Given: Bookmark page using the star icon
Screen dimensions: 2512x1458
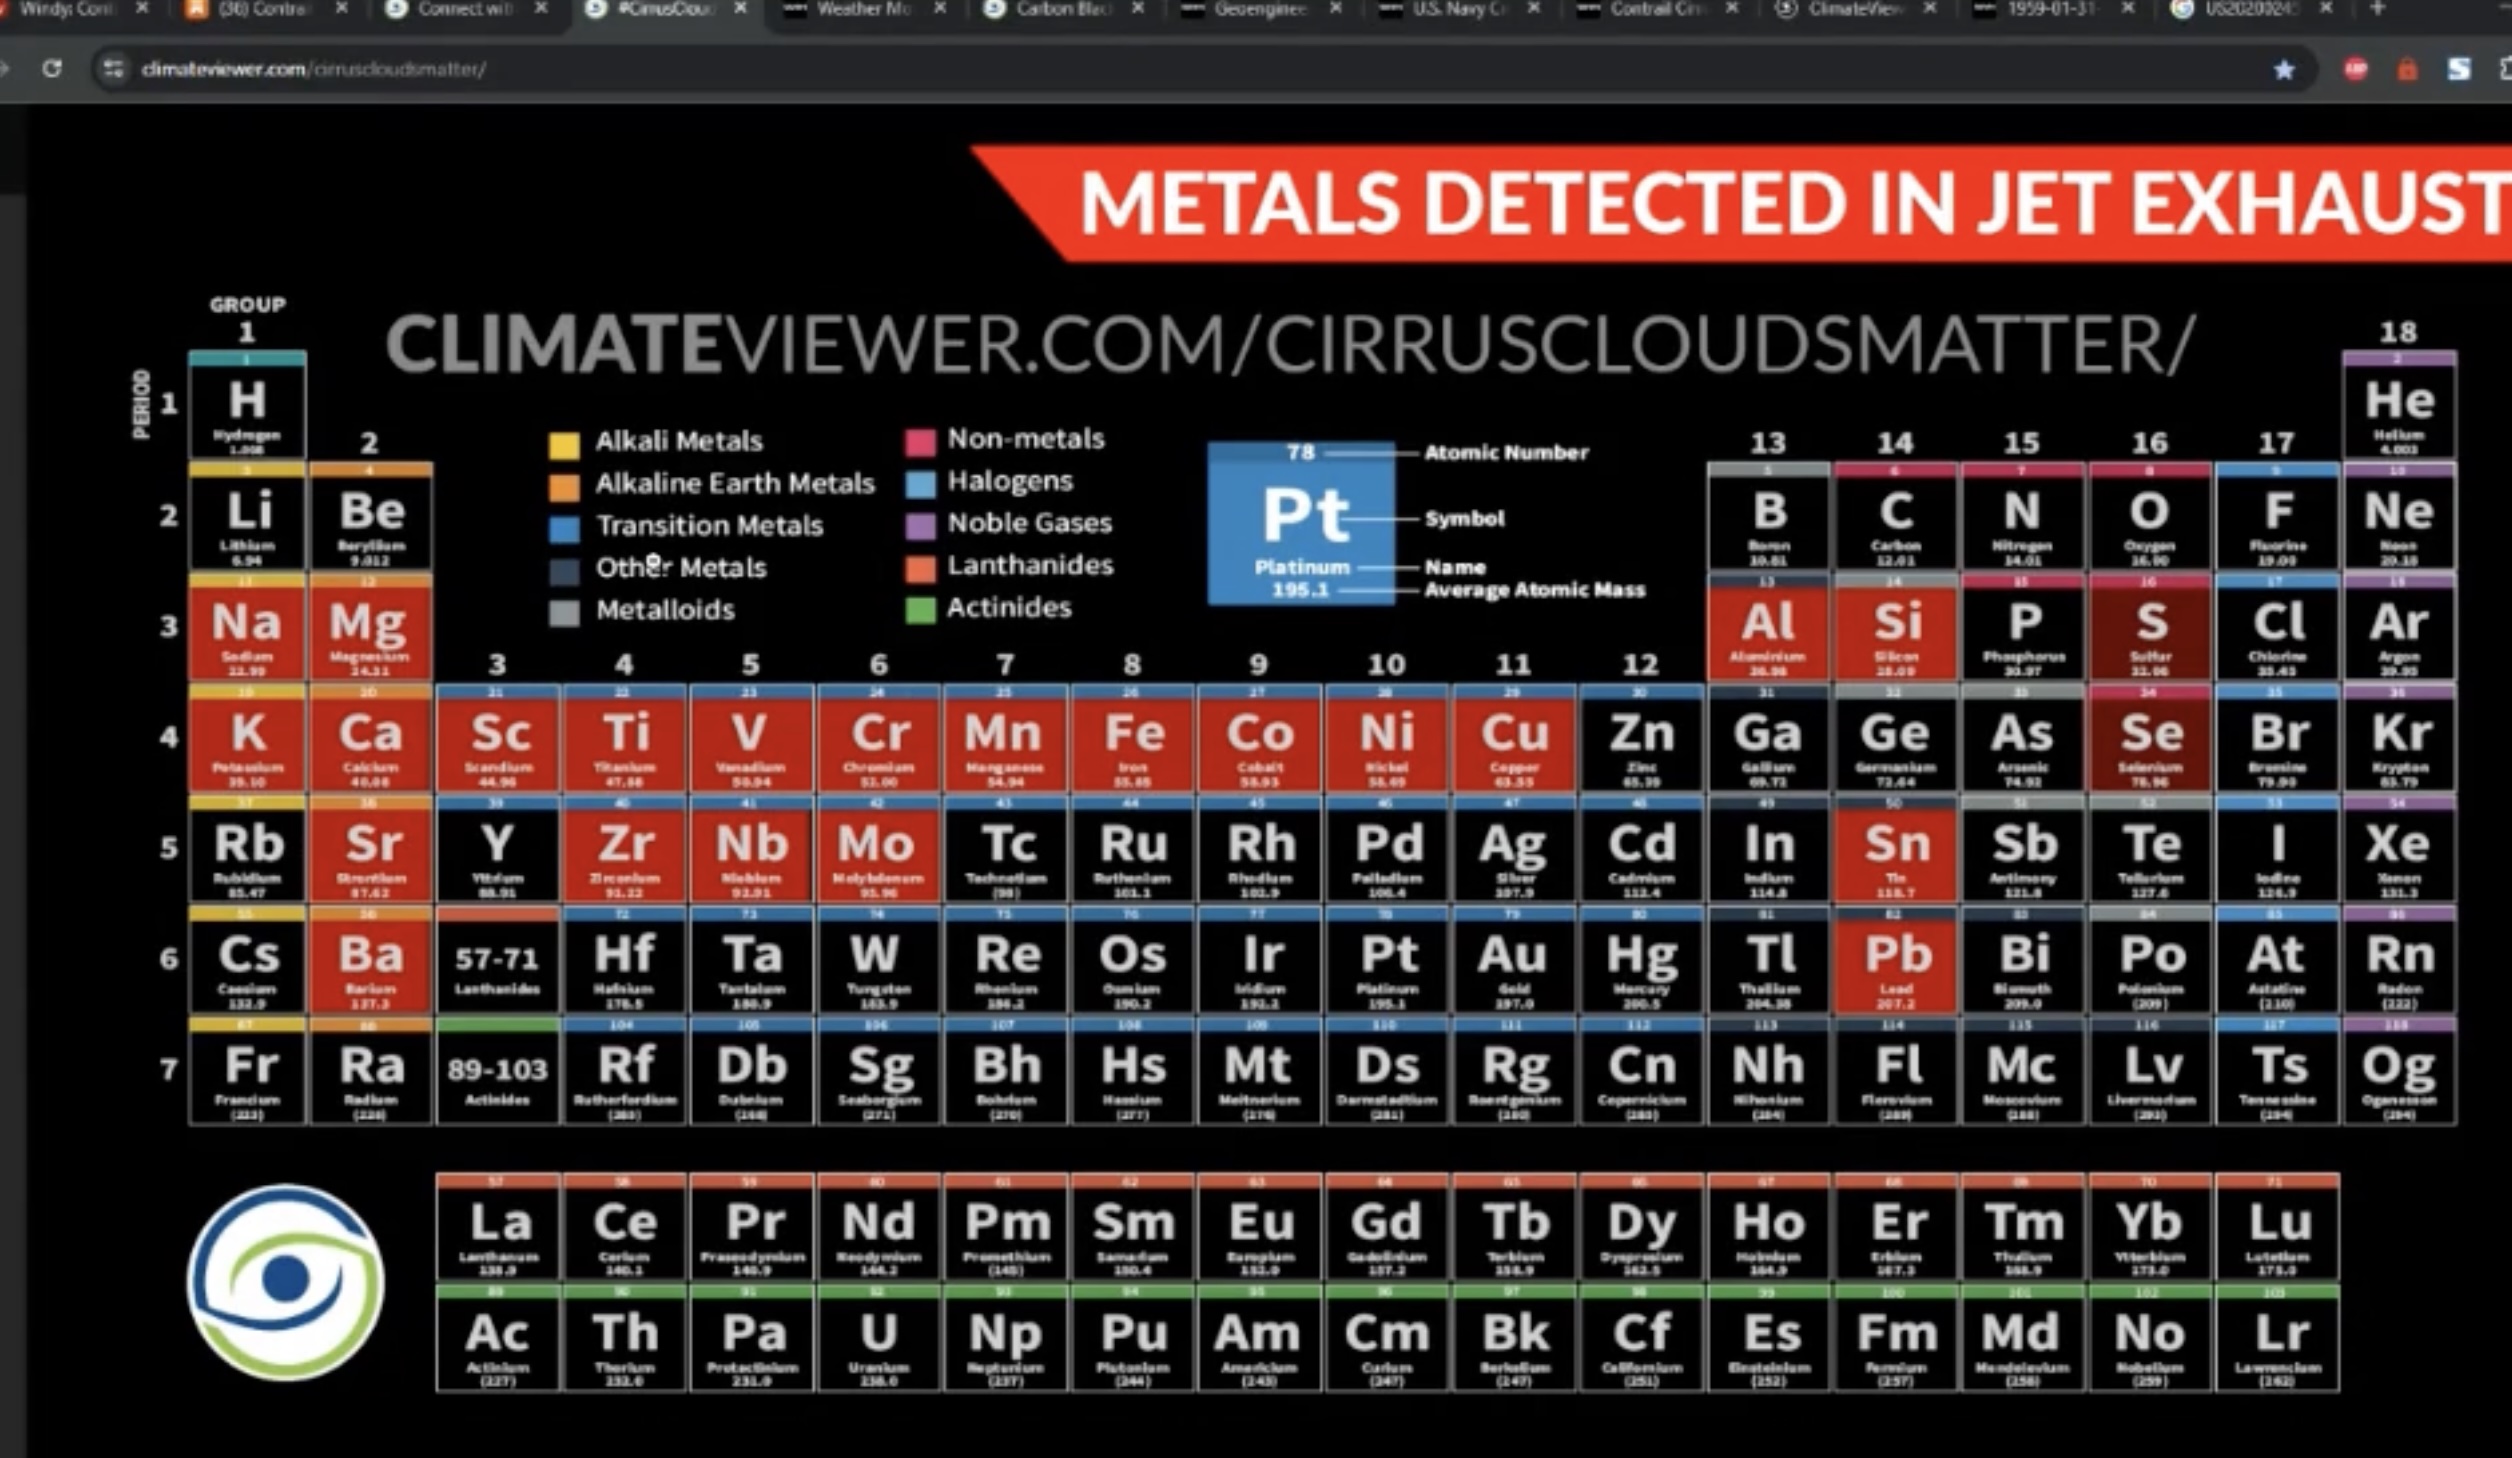Looking at the screenshot, I should coord(2284,70).
